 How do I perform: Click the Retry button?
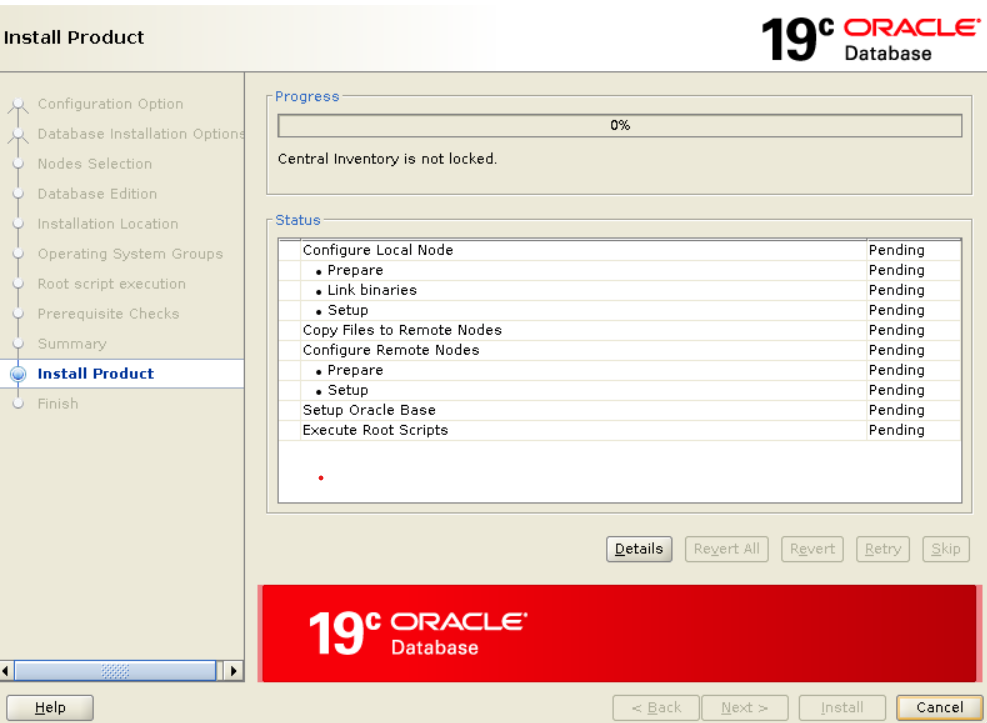883,549
